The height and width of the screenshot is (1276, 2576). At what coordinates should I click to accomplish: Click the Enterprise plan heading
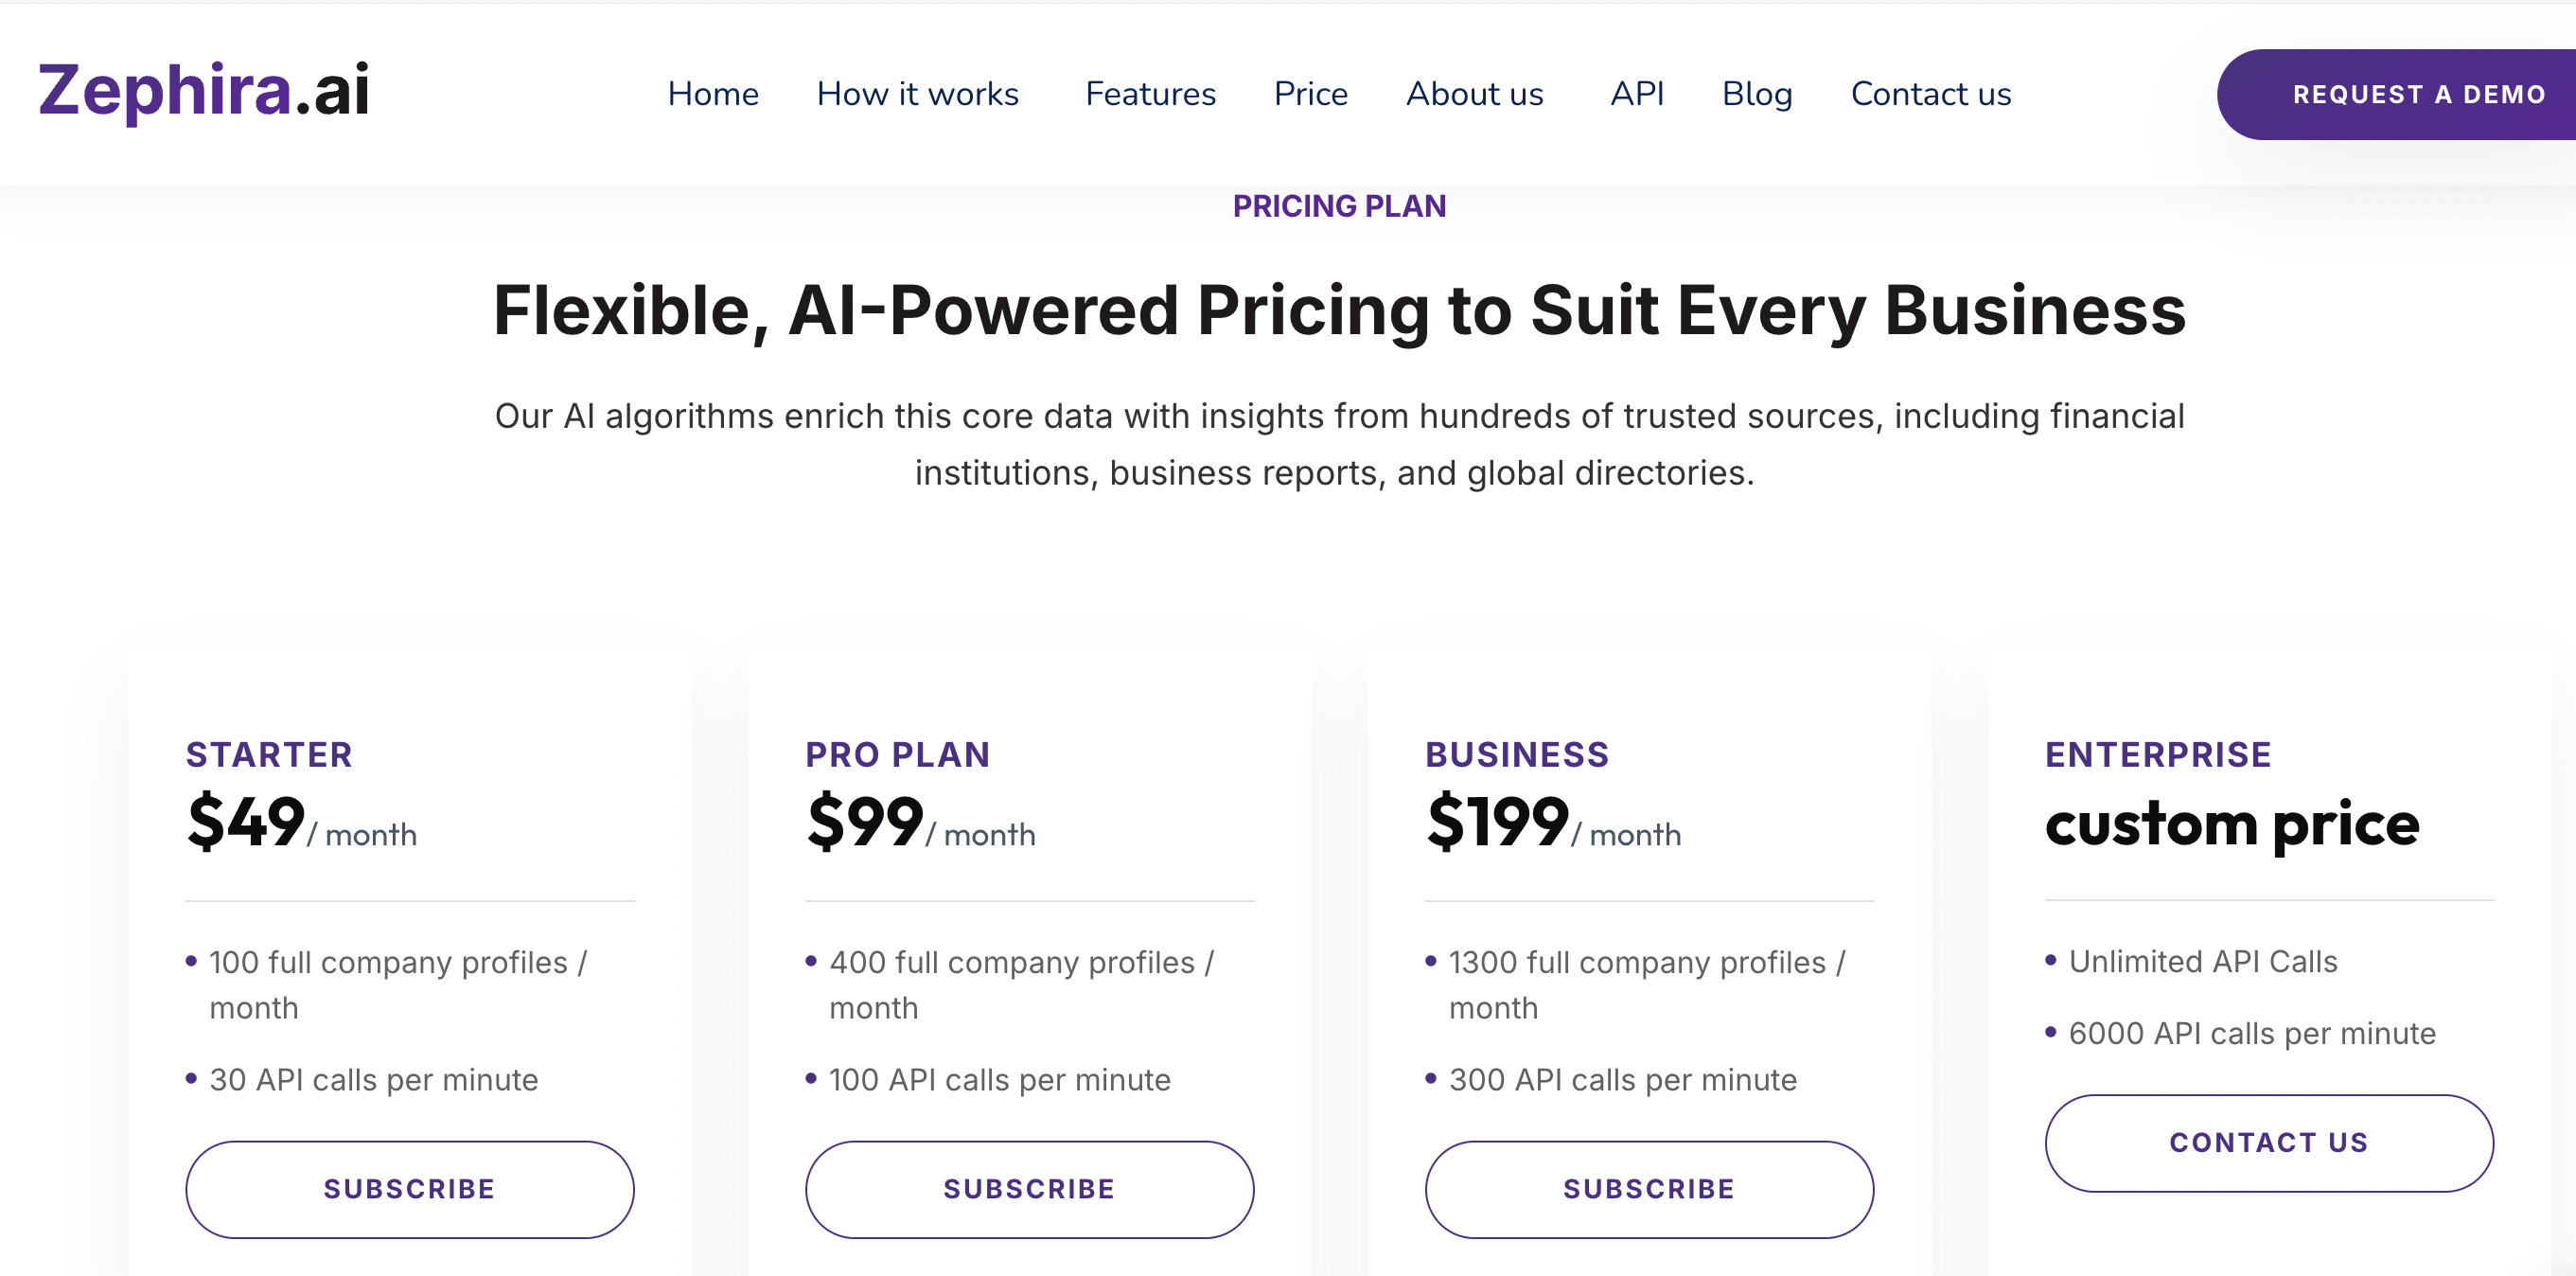pos(2158,754)
